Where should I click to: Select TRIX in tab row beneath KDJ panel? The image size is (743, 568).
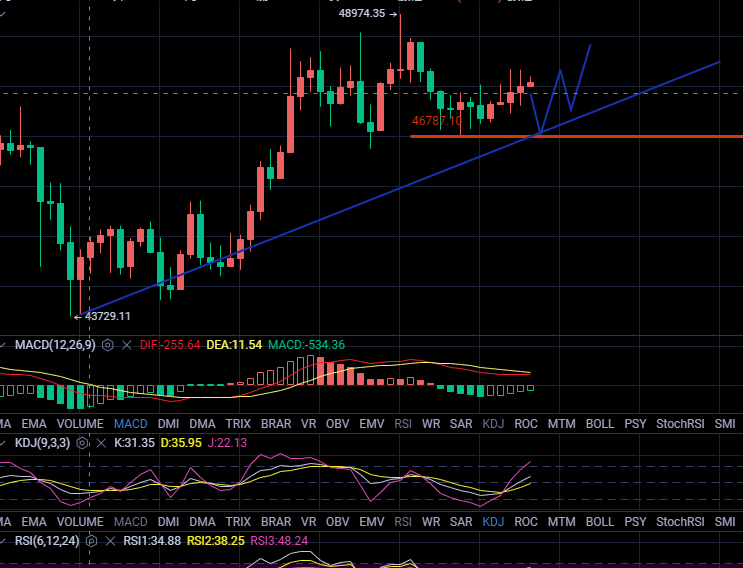[x=238, y=522]
